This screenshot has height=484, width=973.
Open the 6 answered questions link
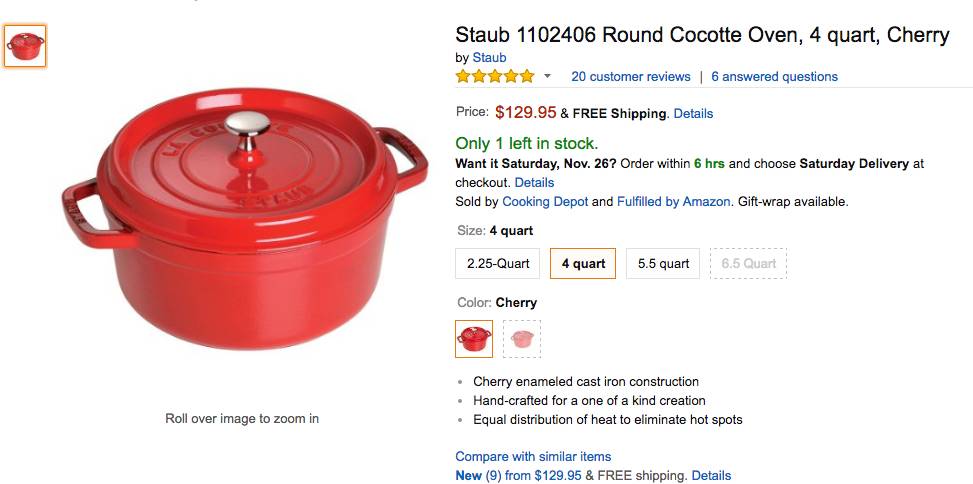point(774,77)
